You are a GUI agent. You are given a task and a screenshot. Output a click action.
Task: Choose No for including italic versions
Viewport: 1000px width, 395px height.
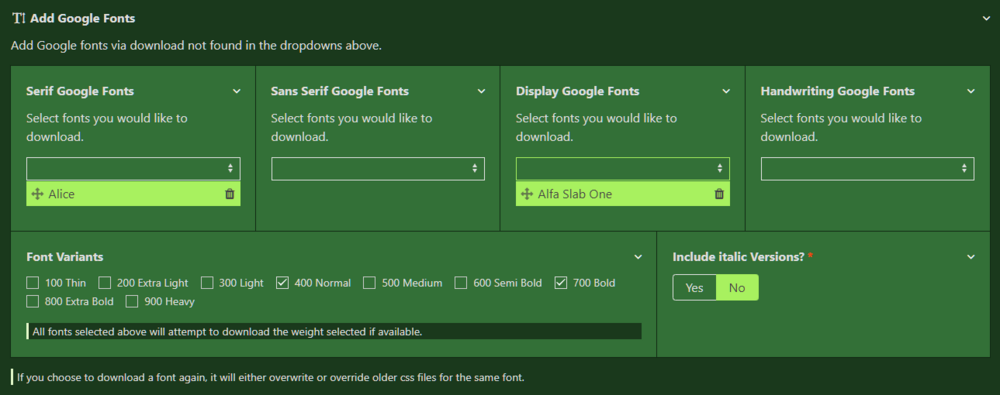[737, 288]
